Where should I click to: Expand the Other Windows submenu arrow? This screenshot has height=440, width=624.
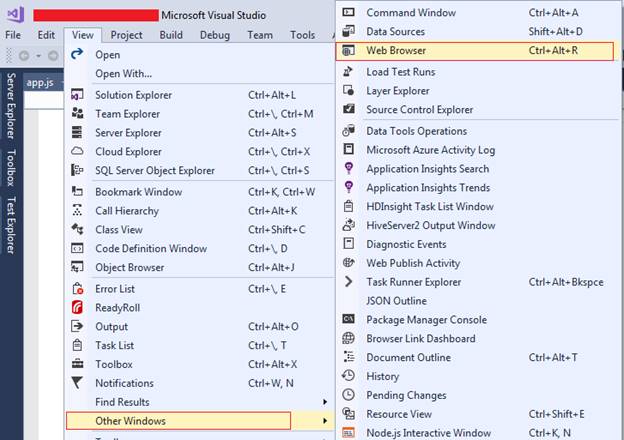324,421
